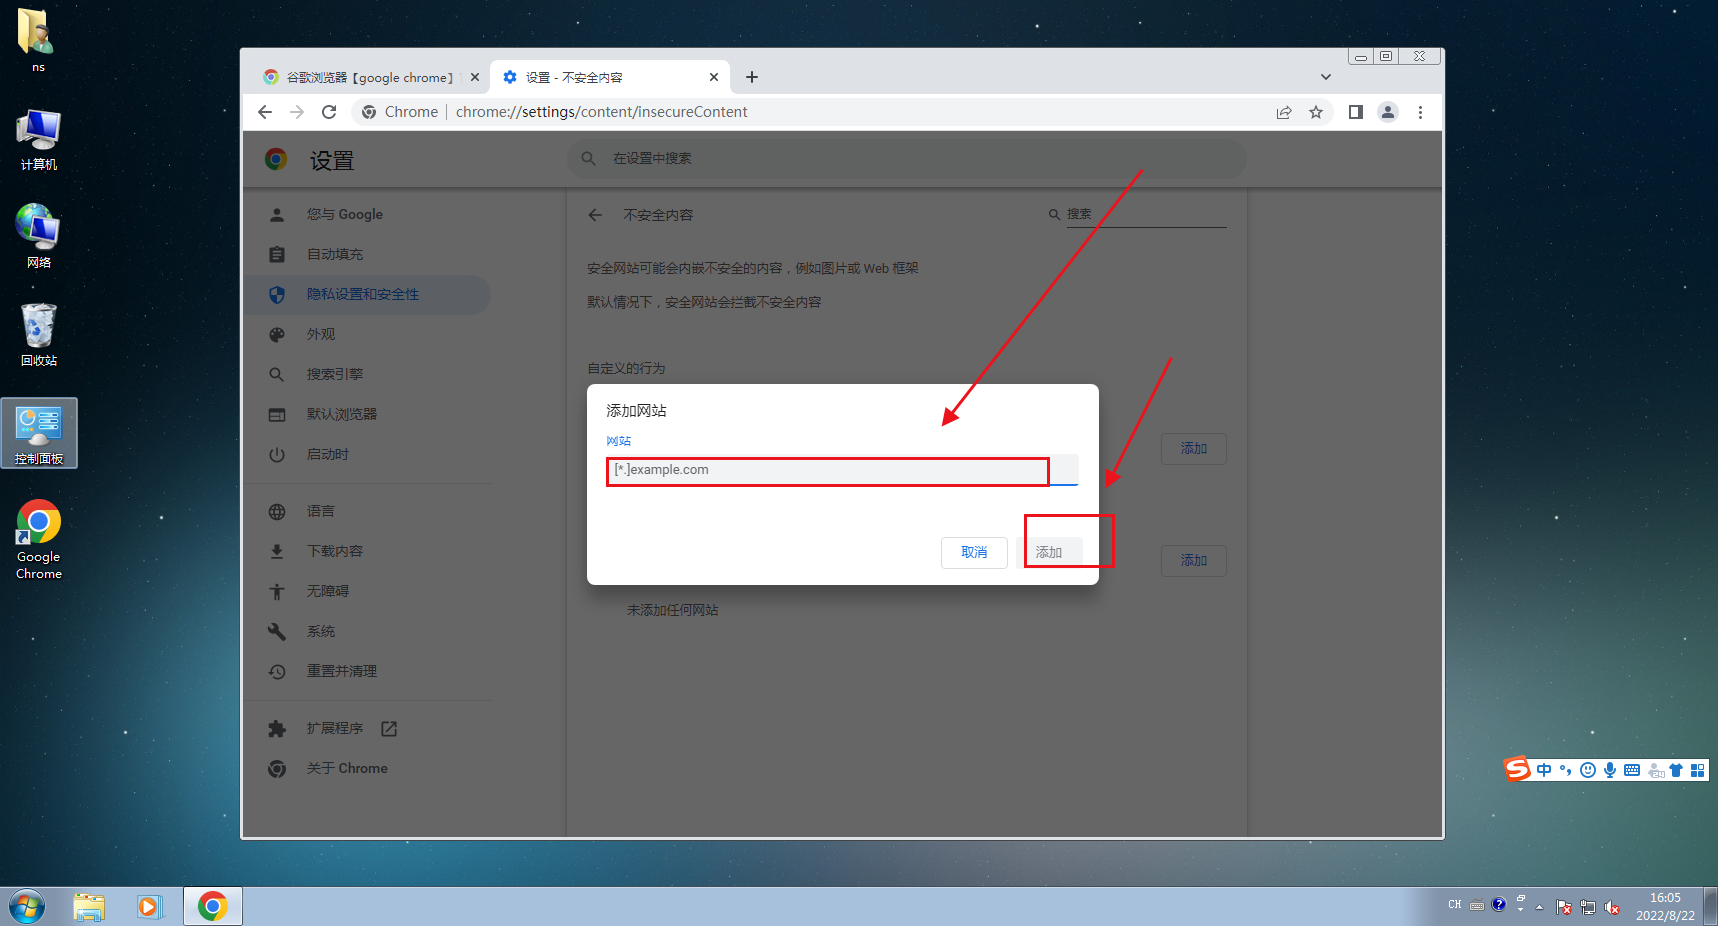Open Chrome's three-dot menu
The image size is (1718, 926).
click(1420, 112)
